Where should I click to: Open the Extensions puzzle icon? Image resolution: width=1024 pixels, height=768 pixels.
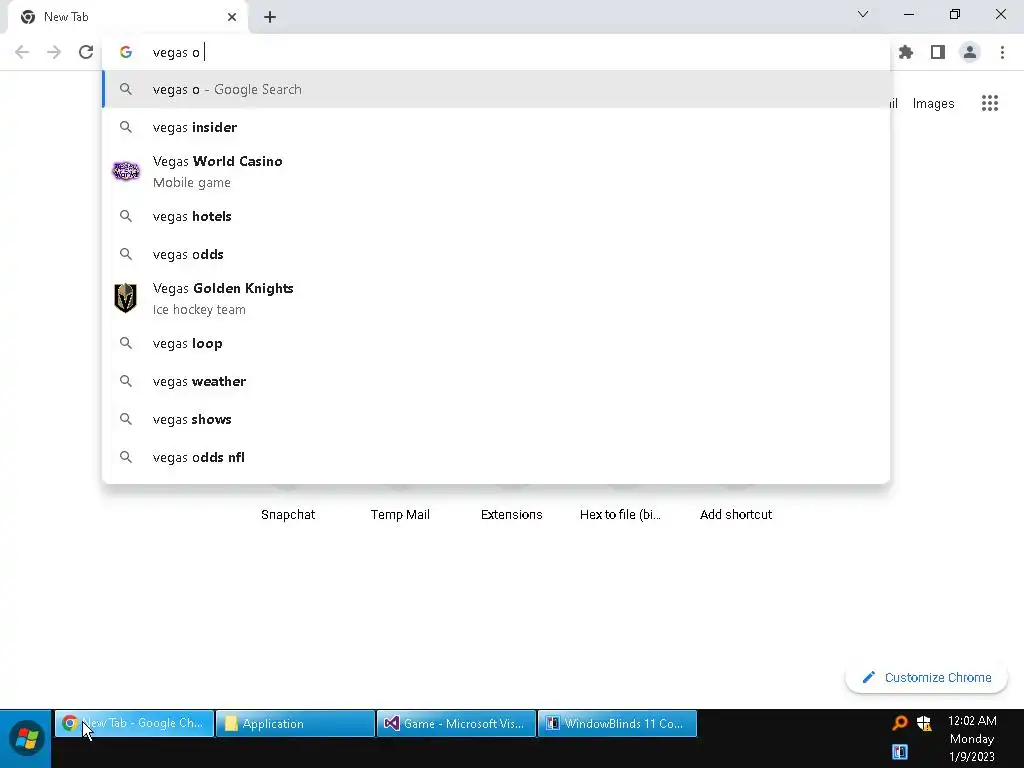pos(906,52)
